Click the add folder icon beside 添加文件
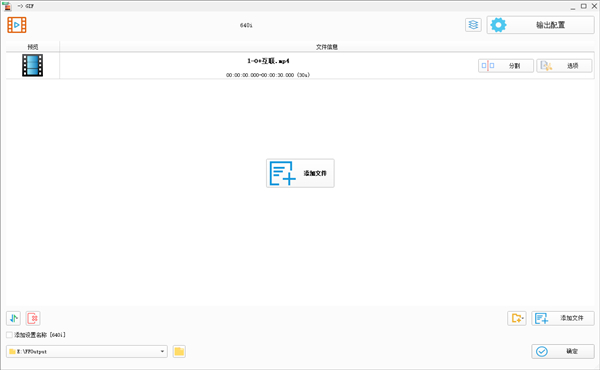 click(517, 318)
